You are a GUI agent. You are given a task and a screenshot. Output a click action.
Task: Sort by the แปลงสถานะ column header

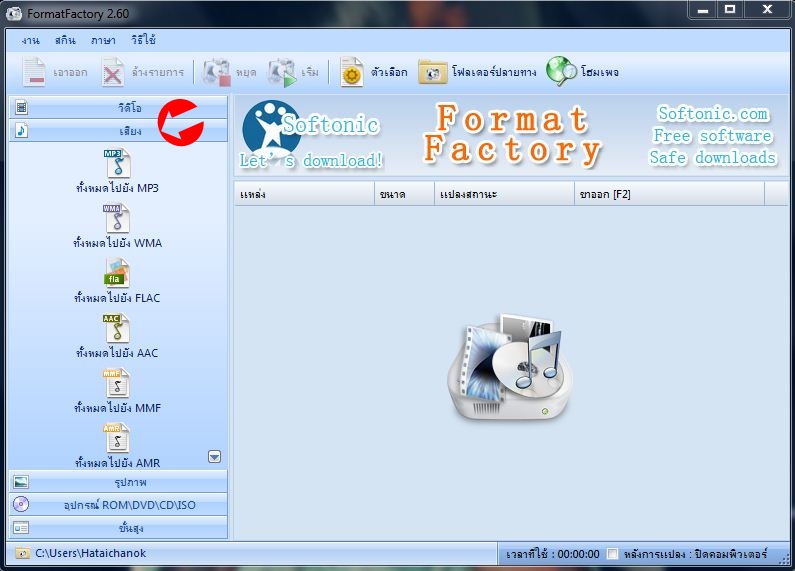point(504,194)
